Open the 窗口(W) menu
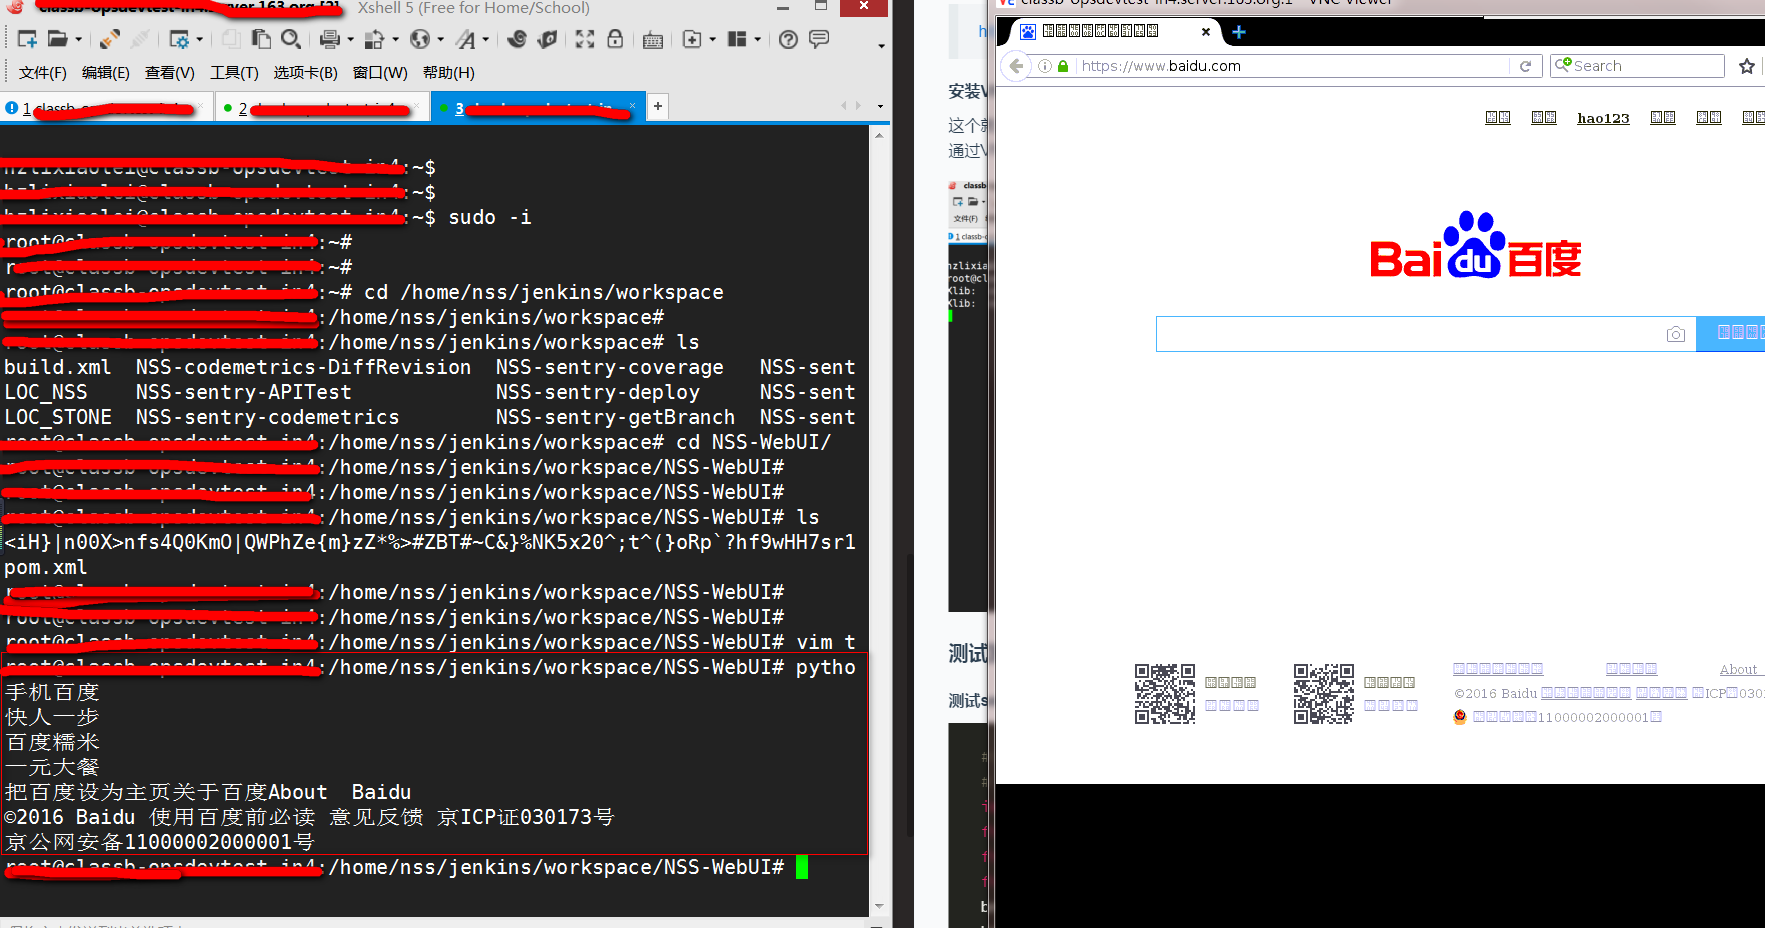Screen dimensions: 1765x928 (380, 72)
